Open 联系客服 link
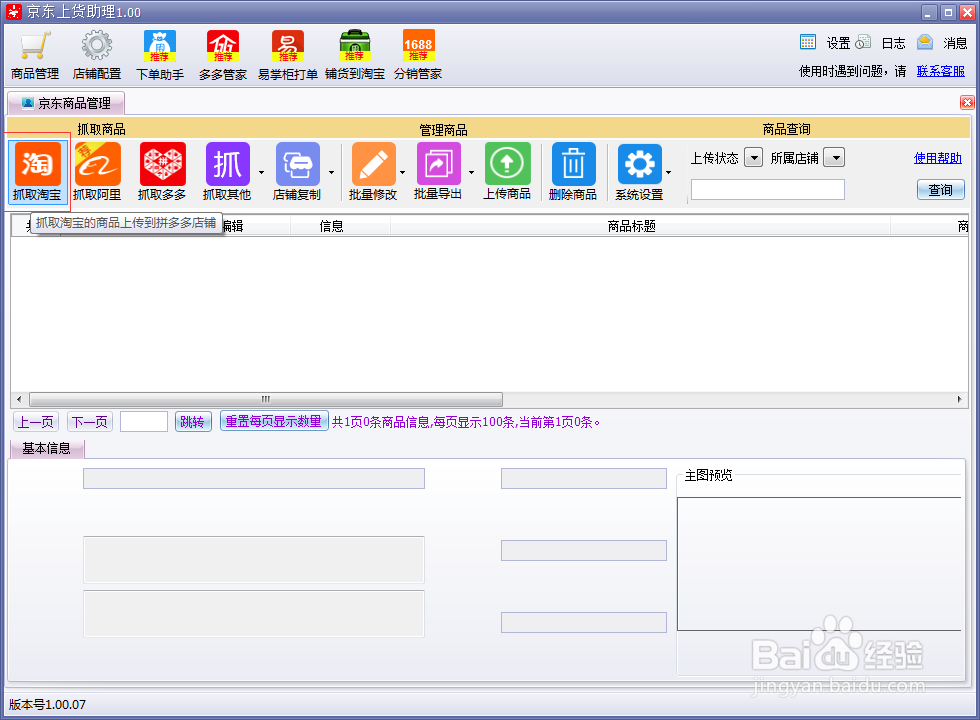The height and width of the screenshot is (720, 980). [x=941, y=71]
